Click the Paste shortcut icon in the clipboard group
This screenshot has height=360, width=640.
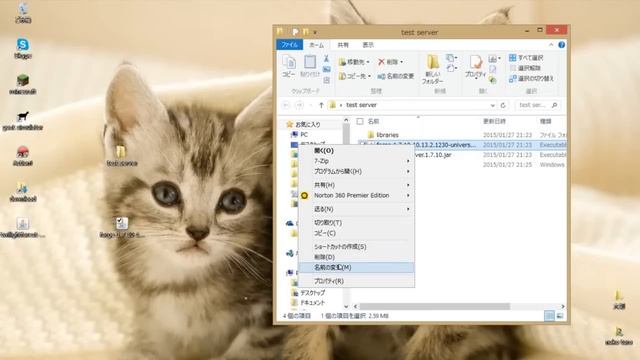[327, 80]
